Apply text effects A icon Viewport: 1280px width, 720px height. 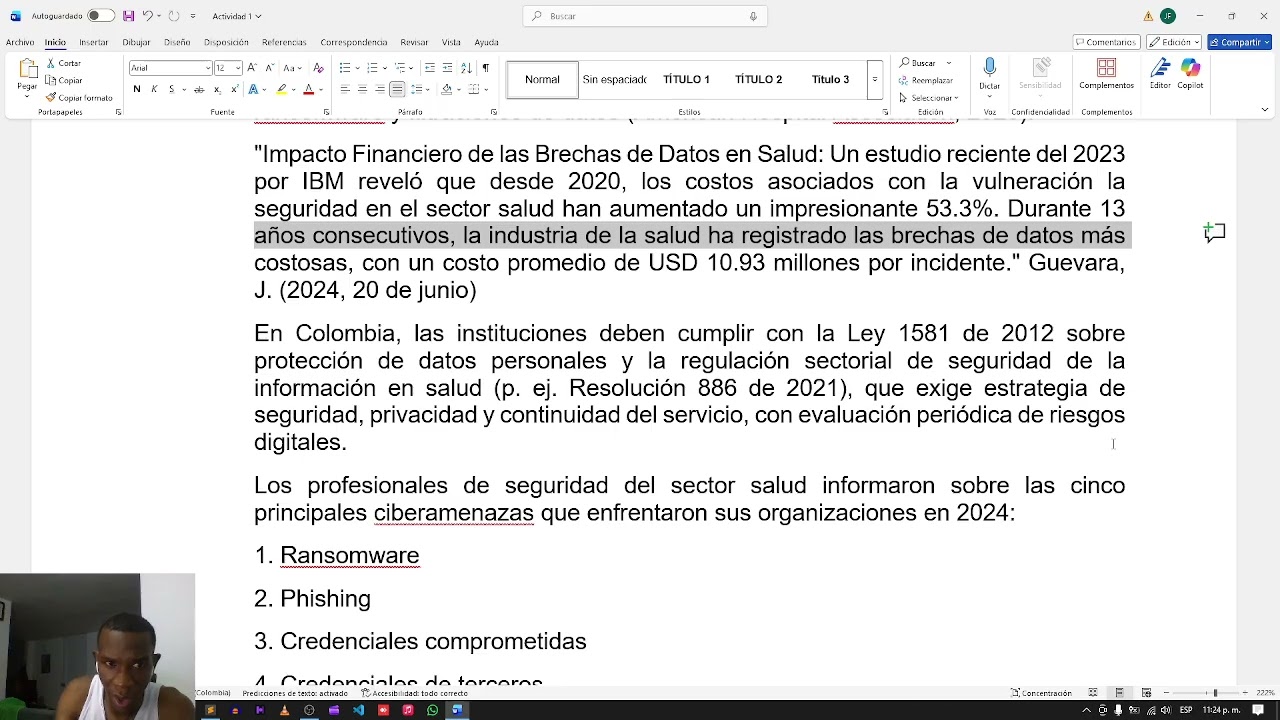tap(253, 89)
